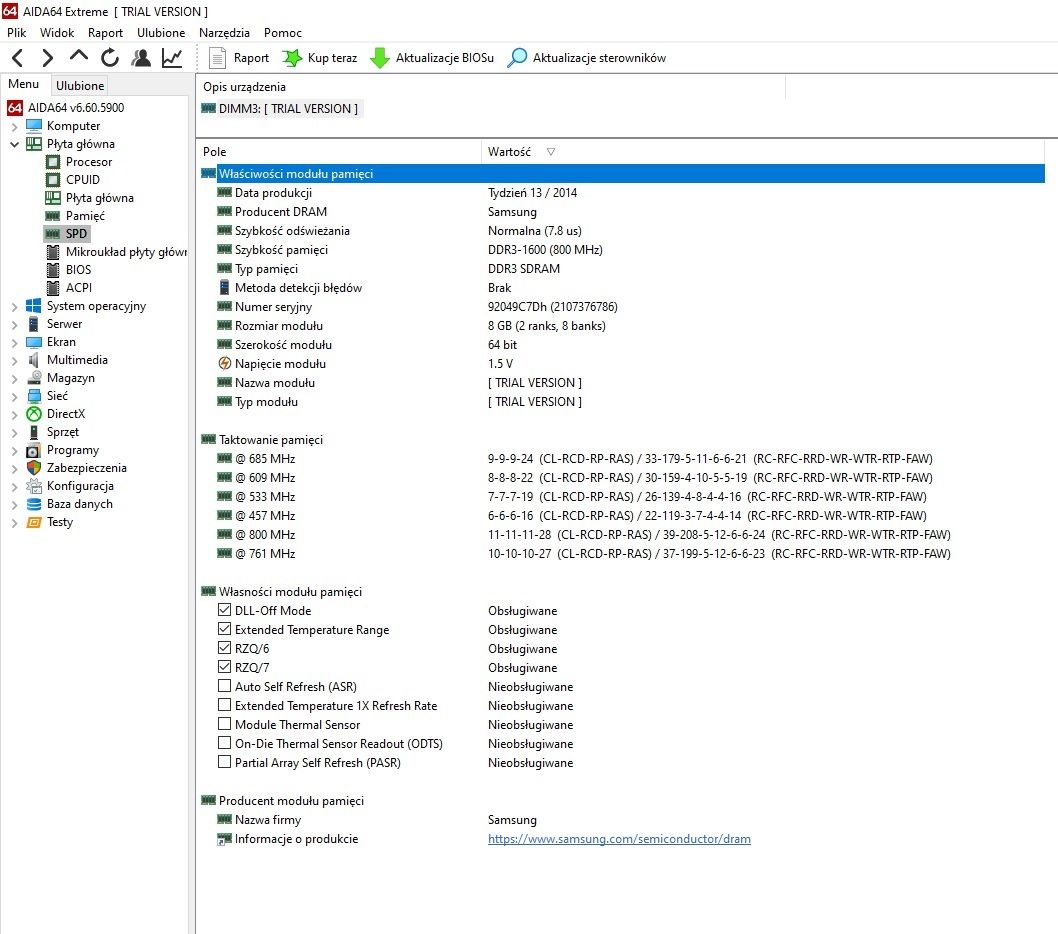Click the DirectX Xbox icon
Viewport: 1058px width, 934px height.
click(34, 414)
